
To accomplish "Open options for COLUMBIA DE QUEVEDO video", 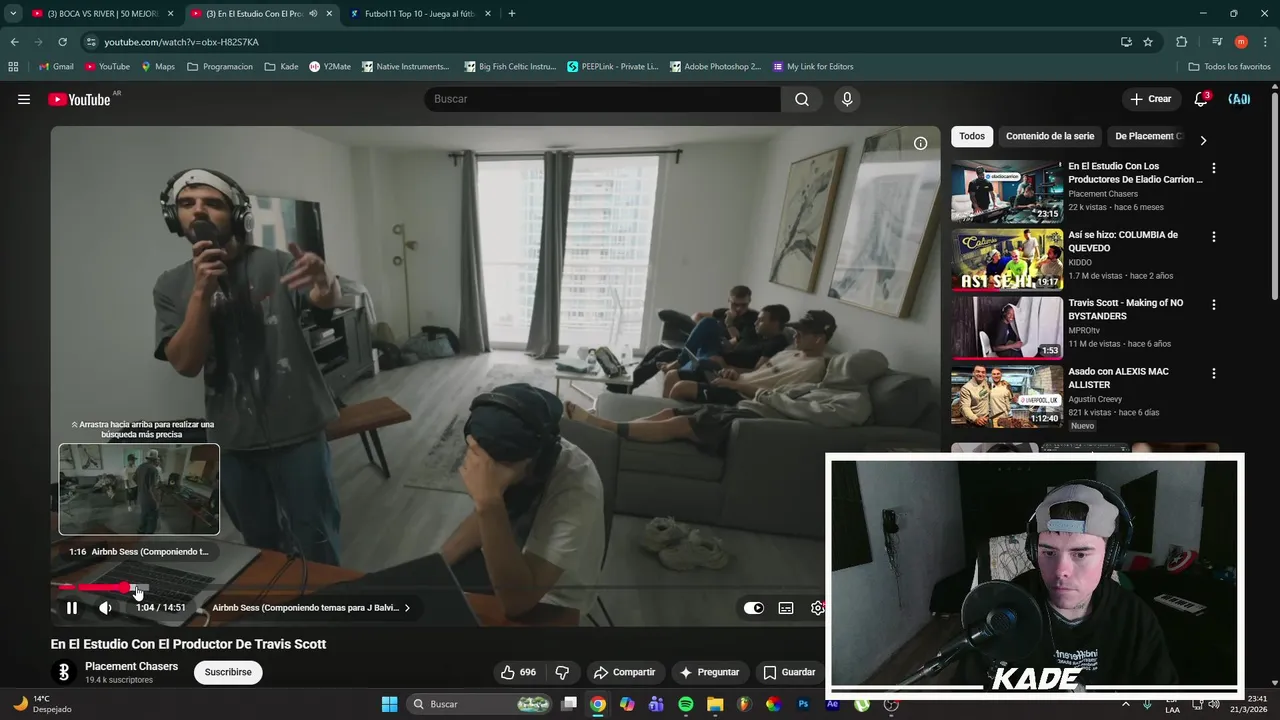I will (1214, 237).
